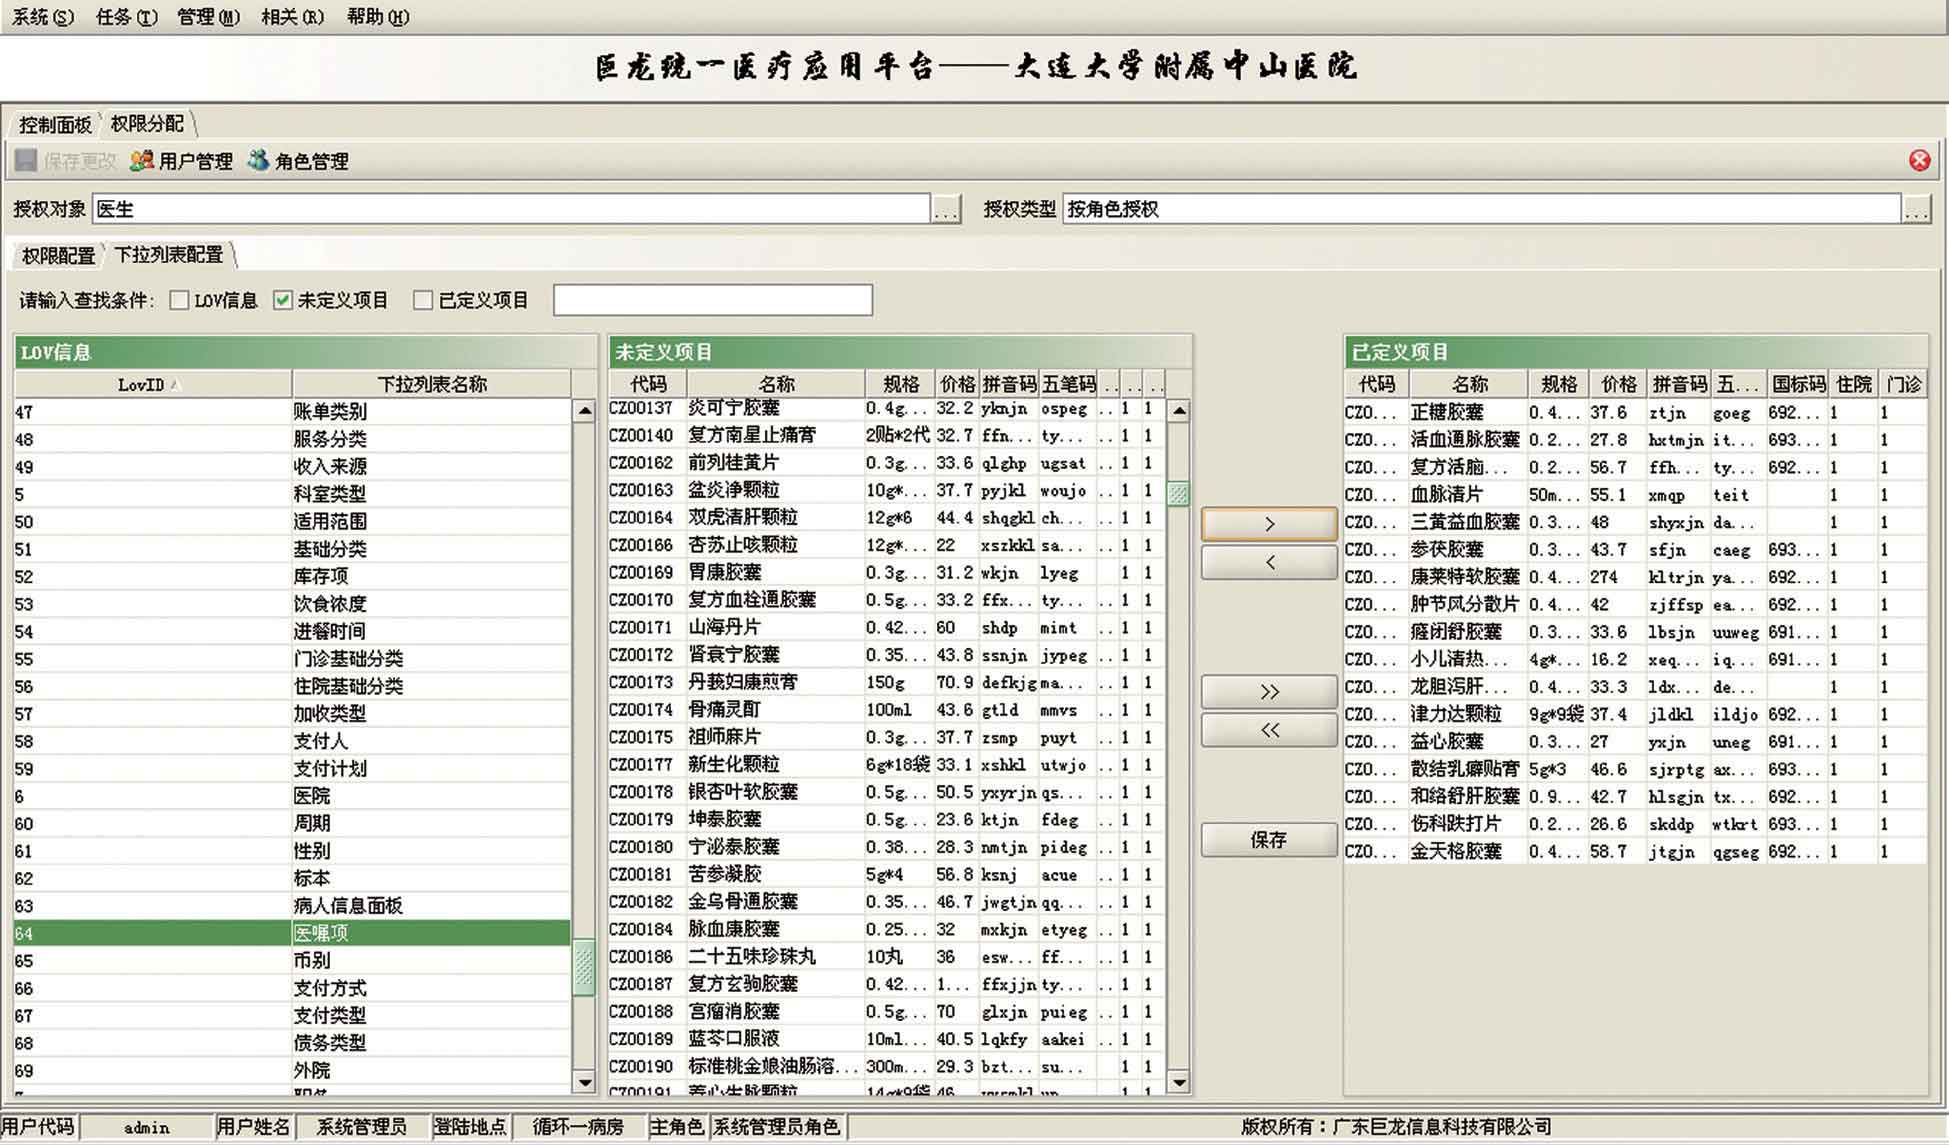Open the 任务(T) menu

tap(126, 17)
